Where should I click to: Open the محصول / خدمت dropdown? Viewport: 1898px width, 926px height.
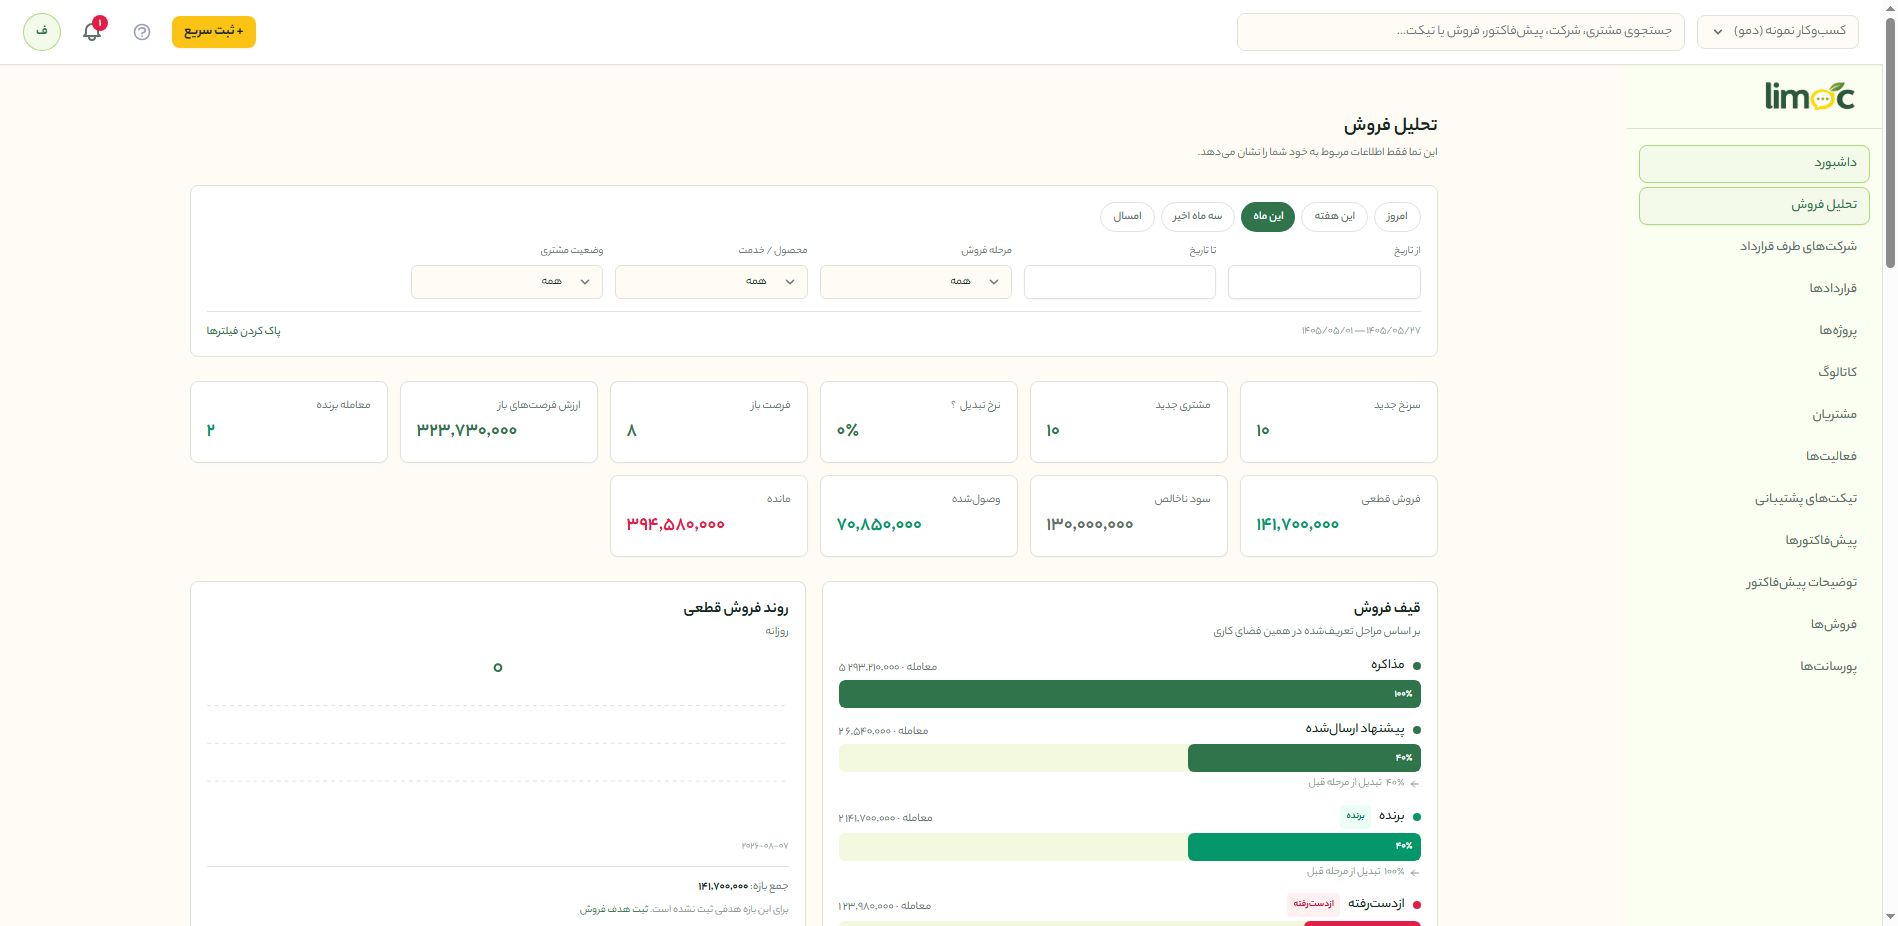[711, 282]
